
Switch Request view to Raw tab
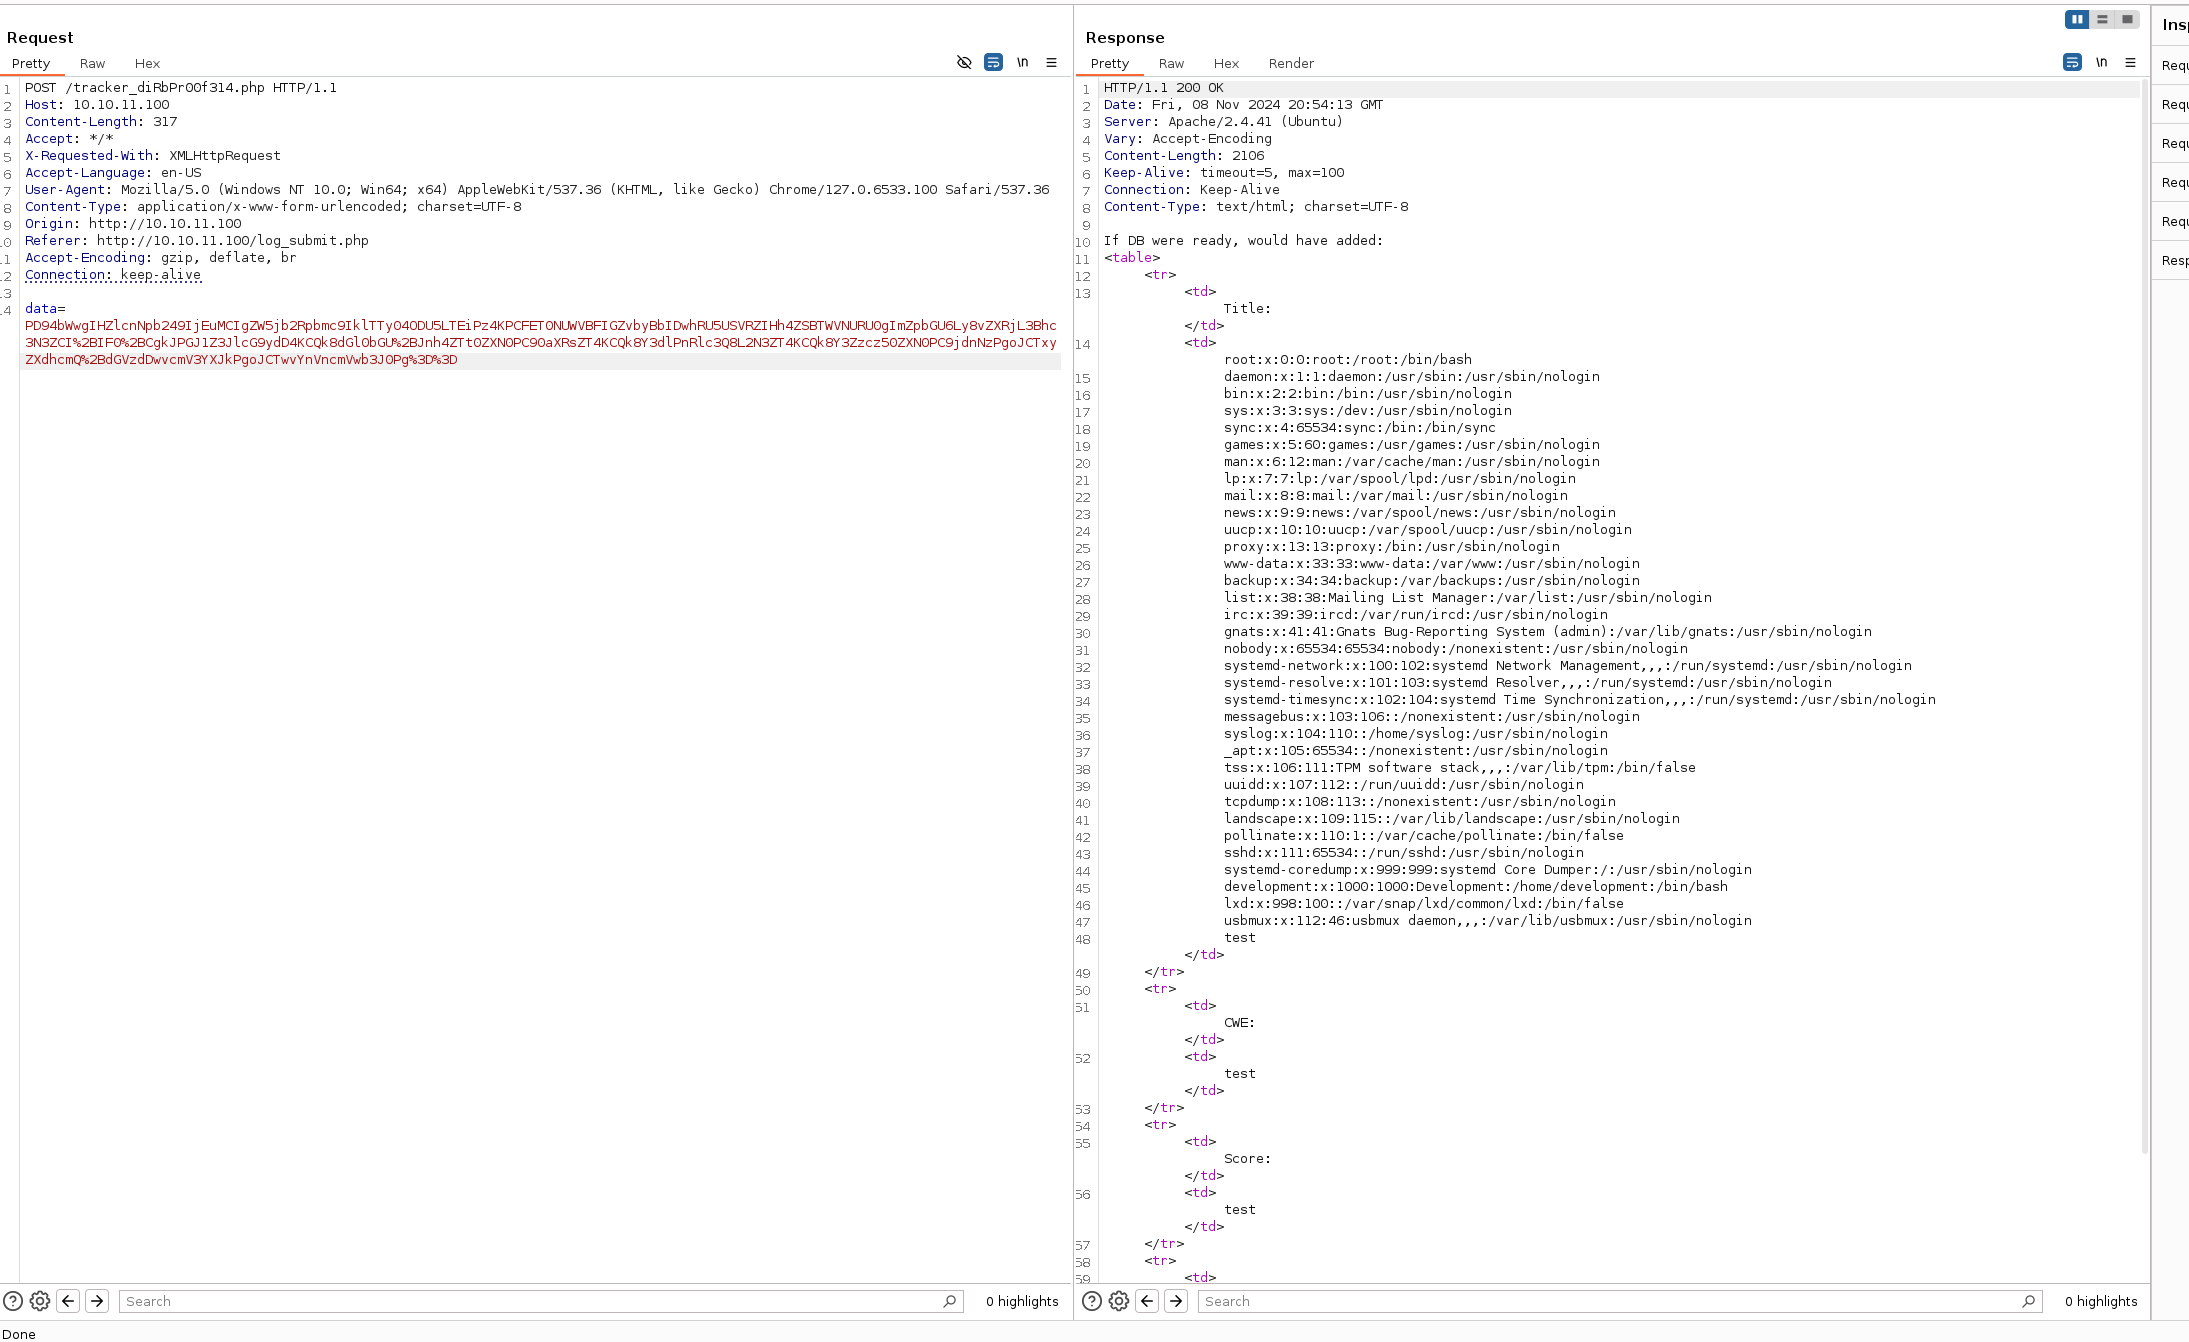pyautogui.click(x=92, y=63)
